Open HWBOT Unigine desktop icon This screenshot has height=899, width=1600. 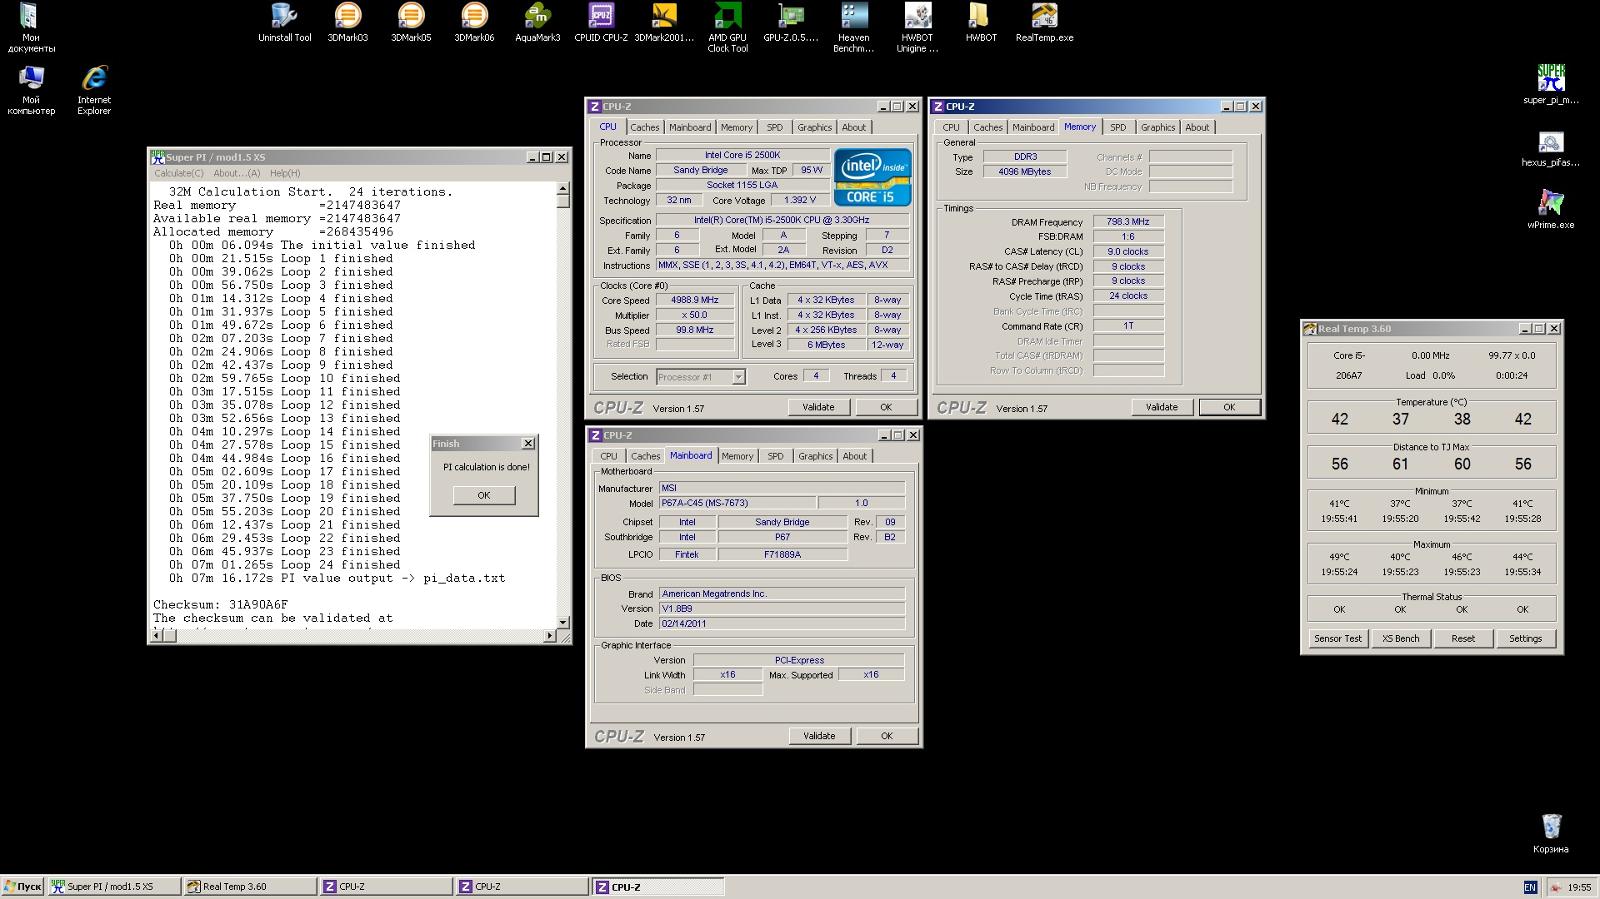[917, 28]
